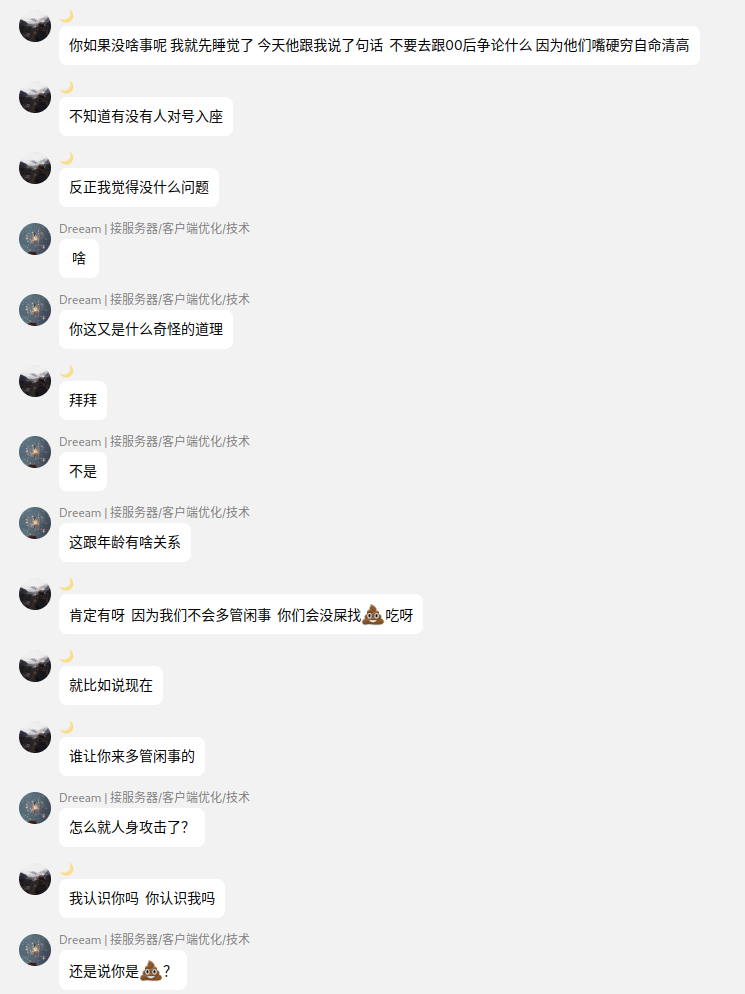Click the 不是 message bubble

83,471
